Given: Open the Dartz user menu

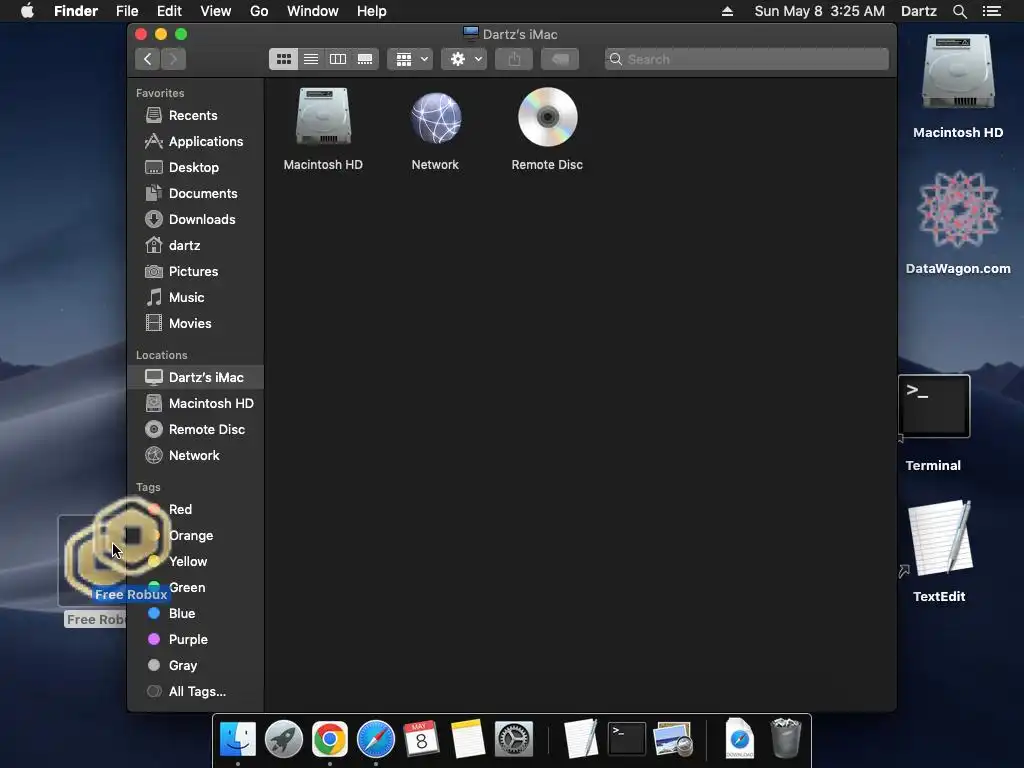Looking at the screenshot, I should 919,11.
